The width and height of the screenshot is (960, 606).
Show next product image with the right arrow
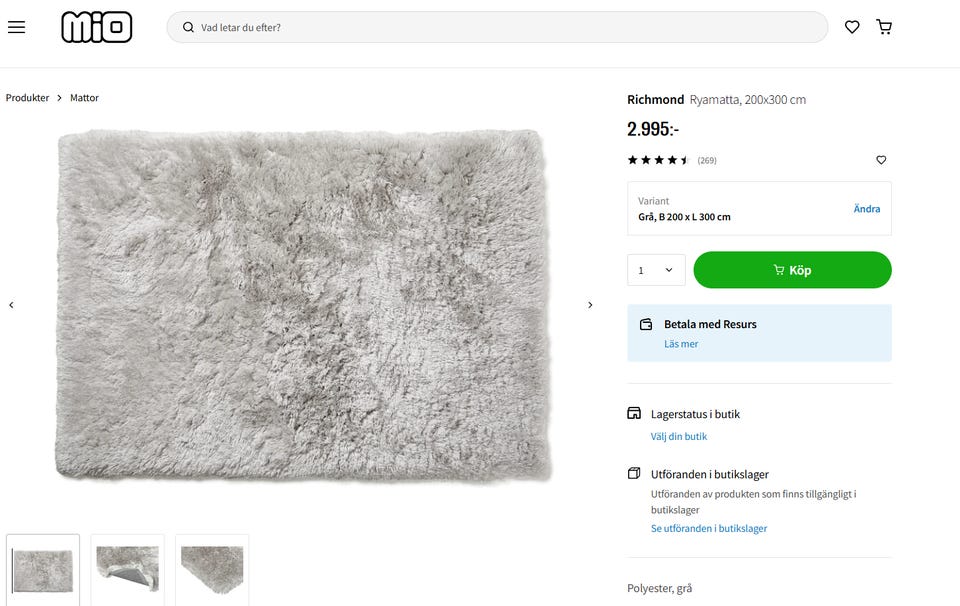click(x=590, y=305)
